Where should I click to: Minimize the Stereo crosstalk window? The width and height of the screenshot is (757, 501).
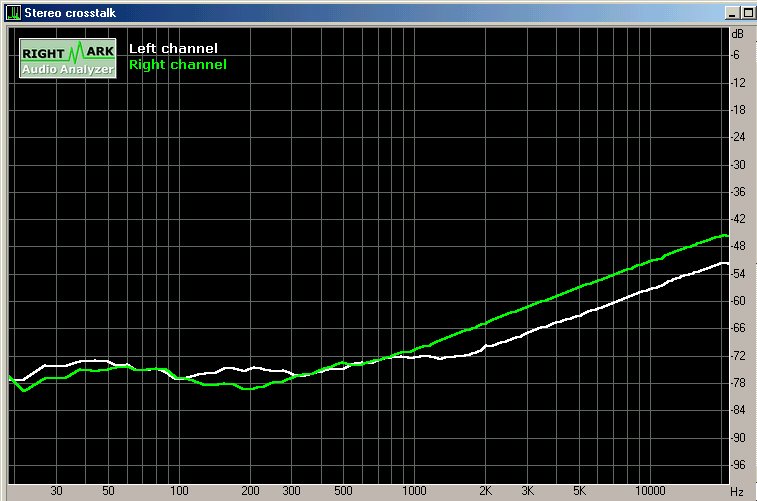732,13
